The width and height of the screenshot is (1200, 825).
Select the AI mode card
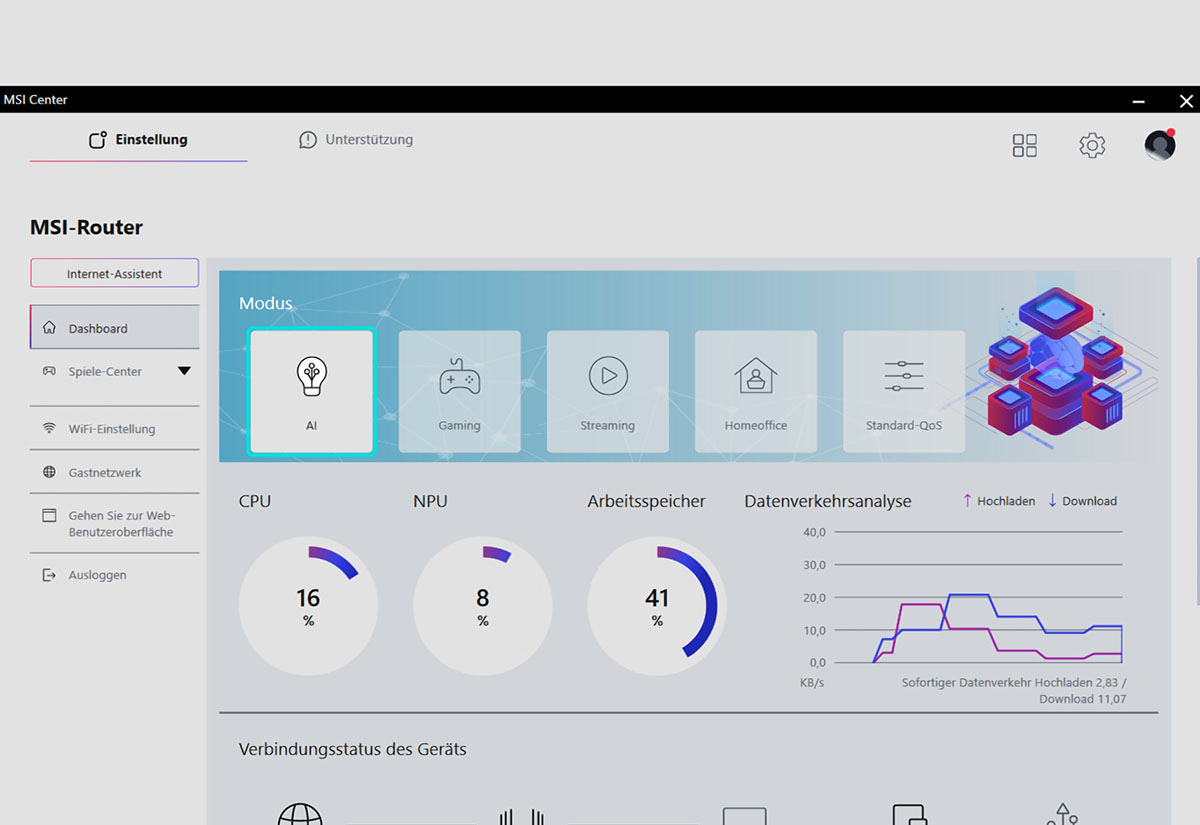coord(311,392)
